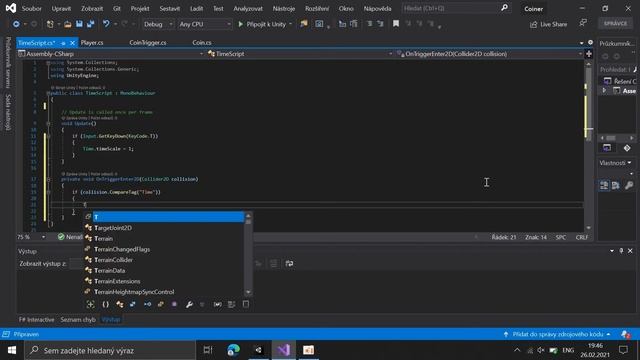Click the feedback icon beside Live Share
This screenshot has height=360, width=640.
tap(583, 24)
